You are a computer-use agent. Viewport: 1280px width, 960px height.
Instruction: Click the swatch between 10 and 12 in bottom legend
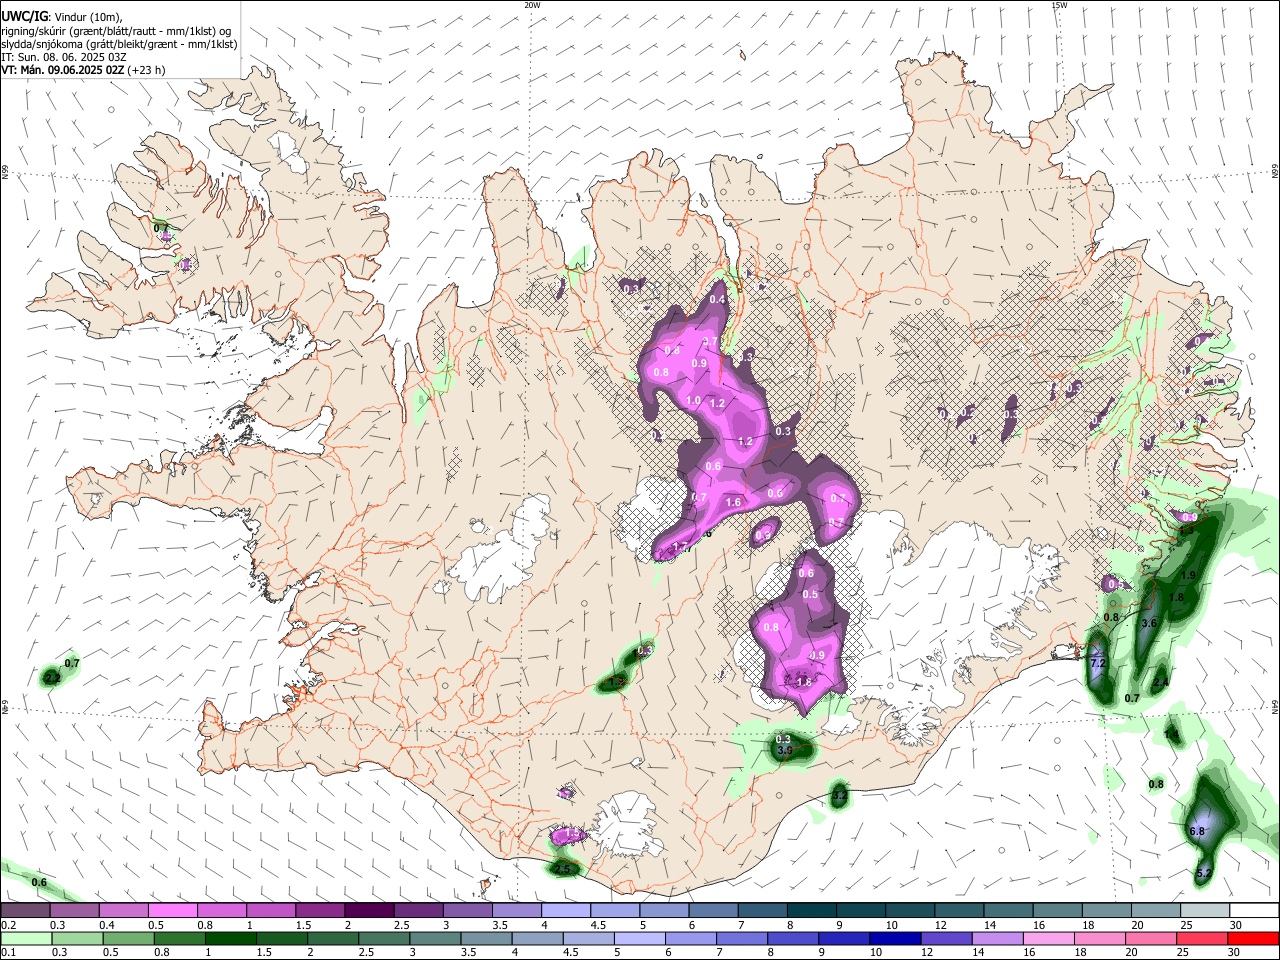(896, 938)
